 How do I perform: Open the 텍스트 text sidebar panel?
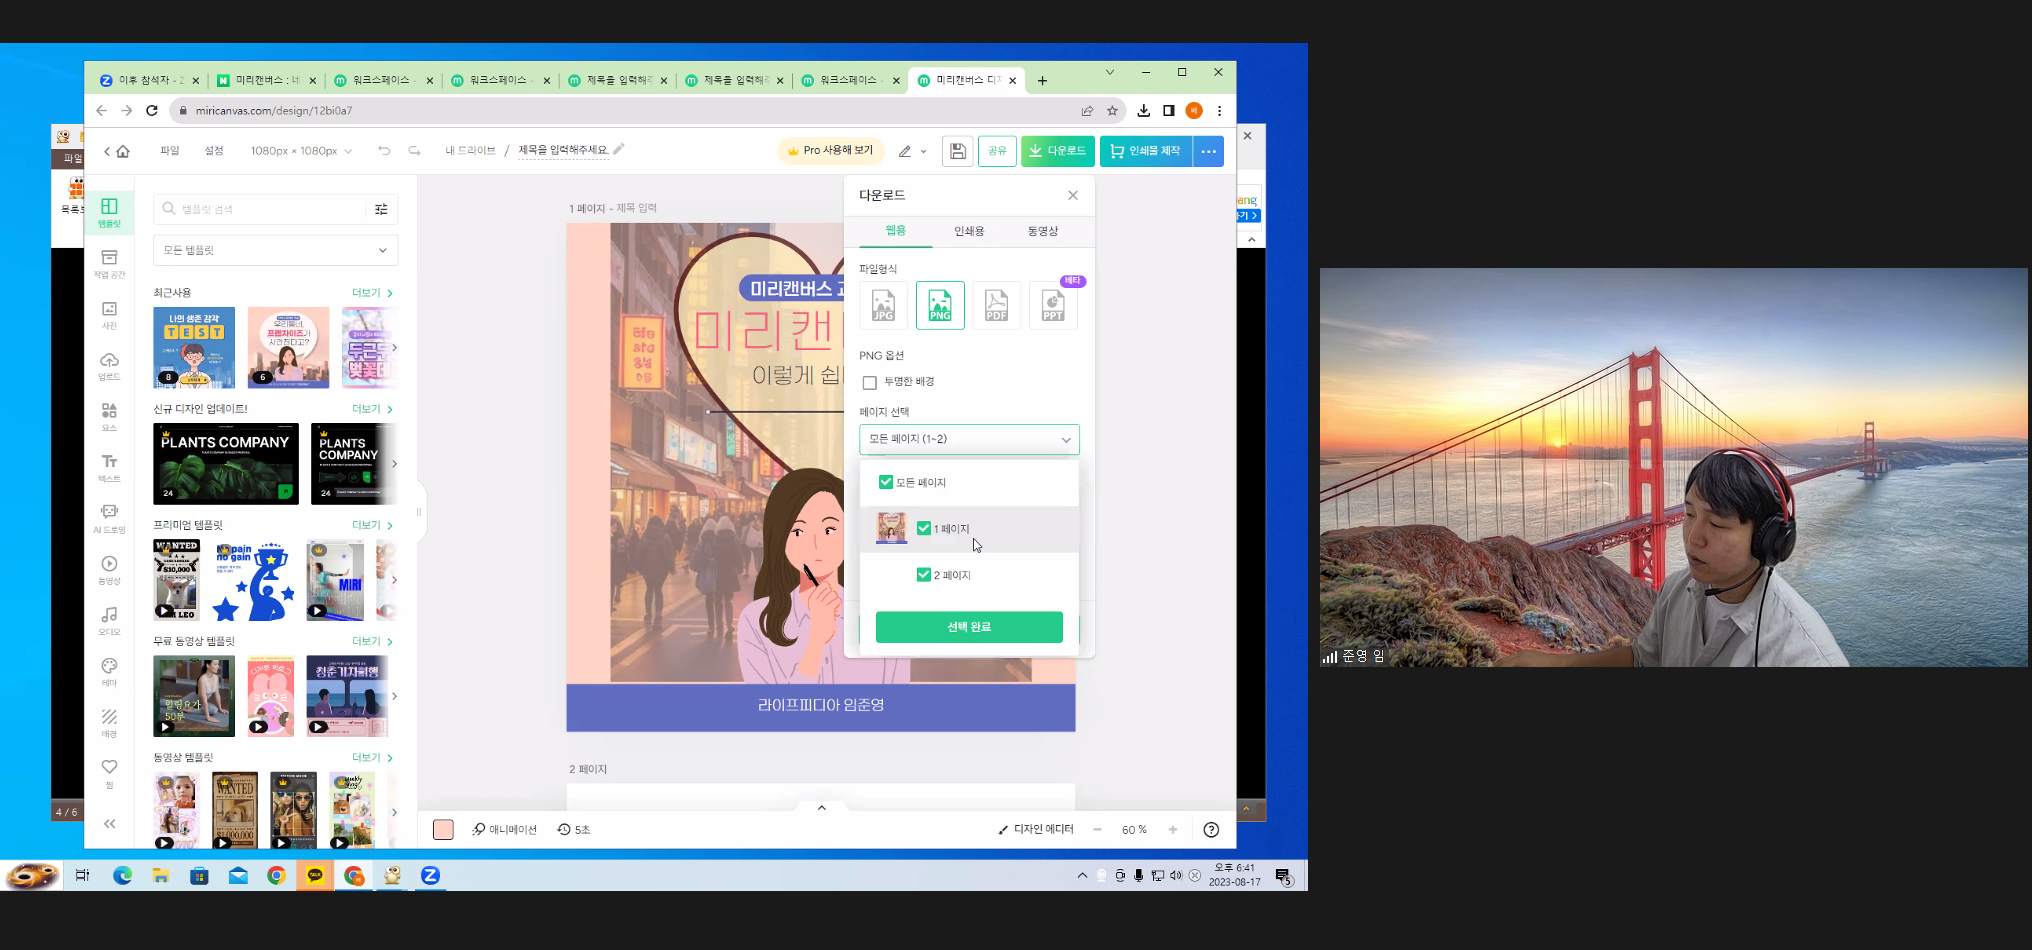[109, 468]
